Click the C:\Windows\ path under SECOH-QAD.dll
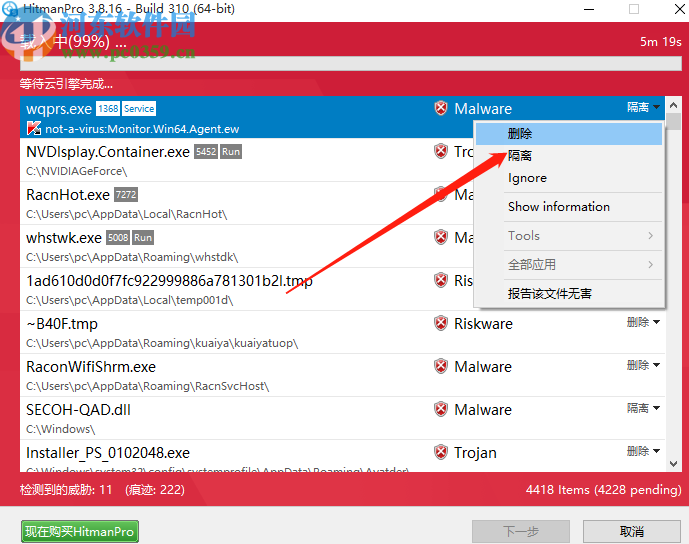Viewport: 689px width, 544px height. tap(61, 430)
